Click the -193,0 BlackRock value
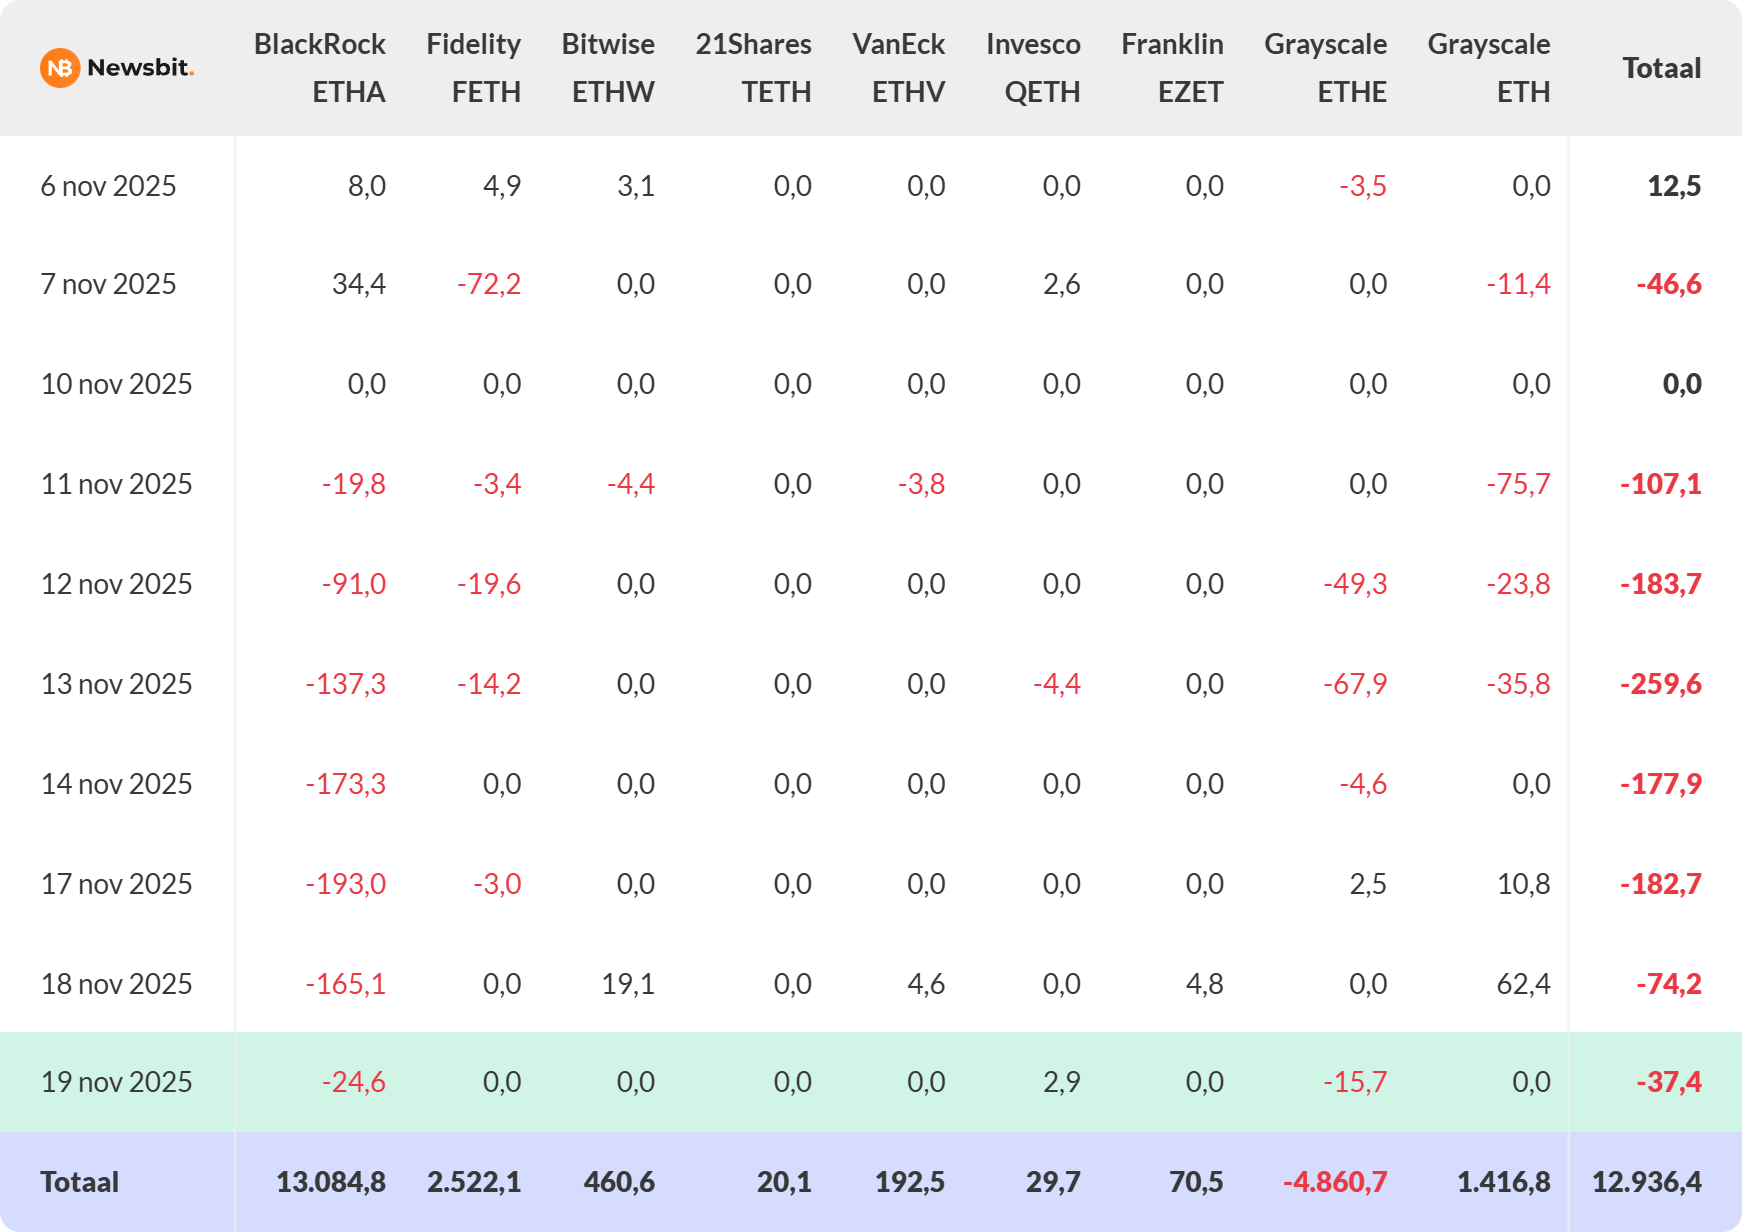 click(x=345, y=884)
